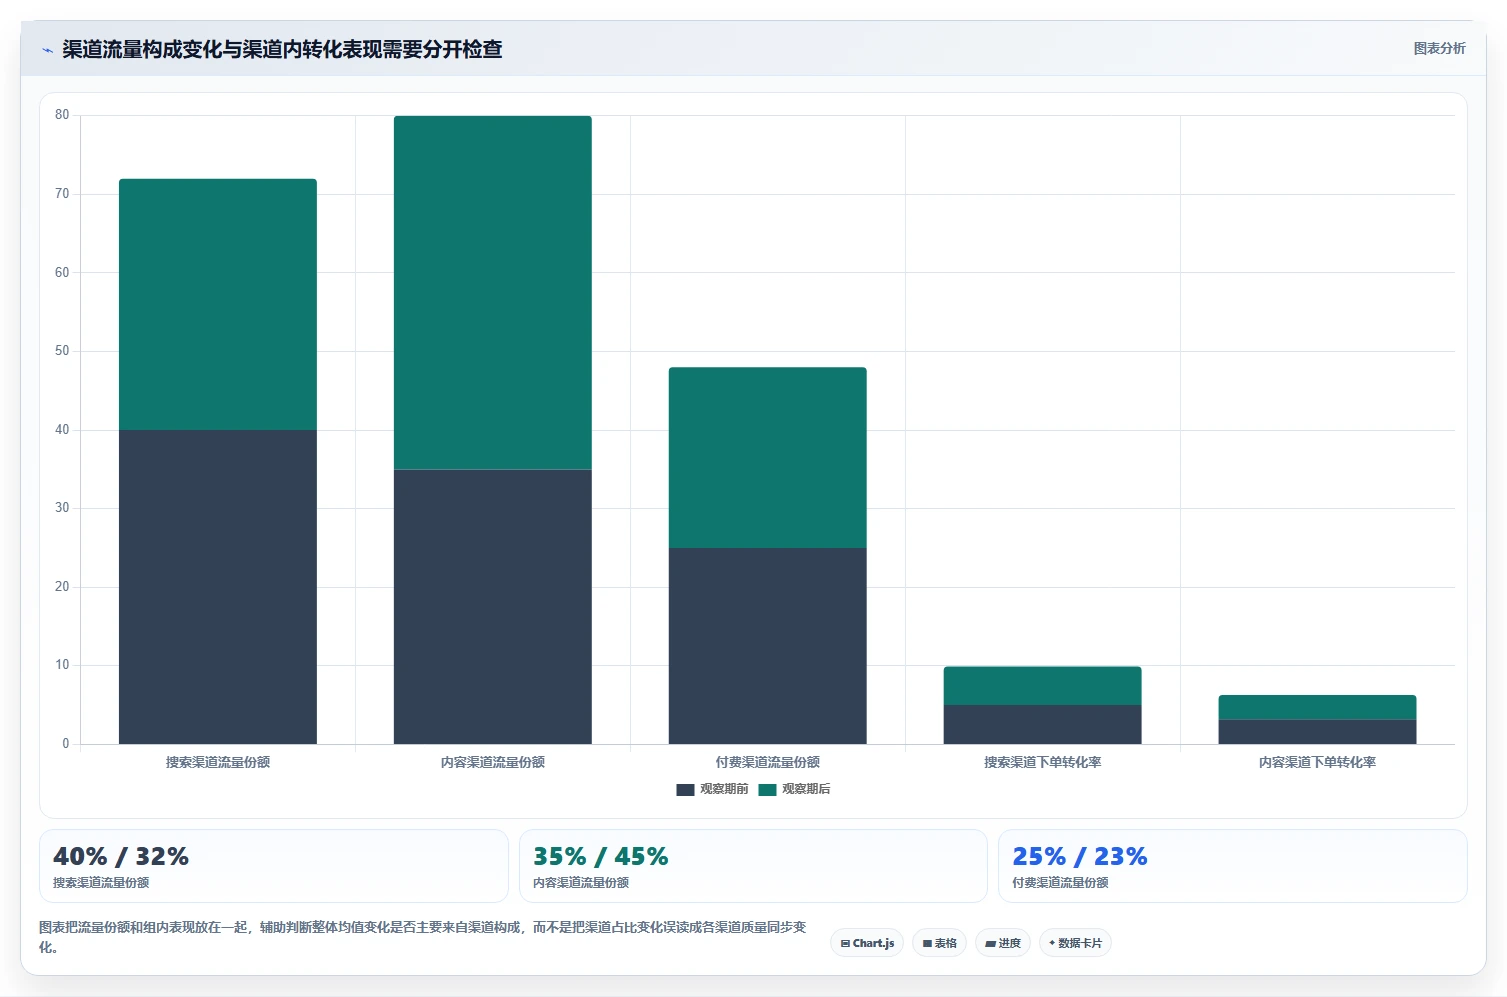
Task: Toggle the 观察期后 legend entry
Action: tap(794, 789)
